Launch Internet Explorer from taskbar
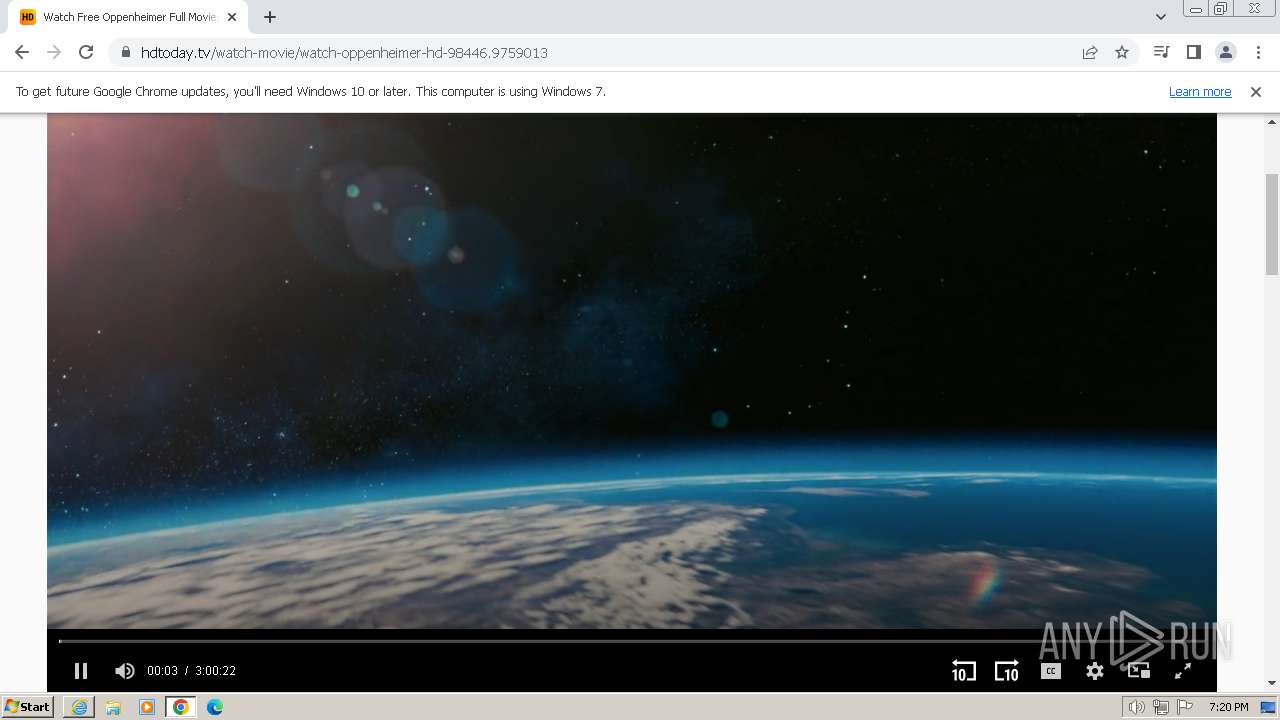Image resolution: width=1280 pixels, height=720 pixels. pyautogui.click(x=79, y=707)
